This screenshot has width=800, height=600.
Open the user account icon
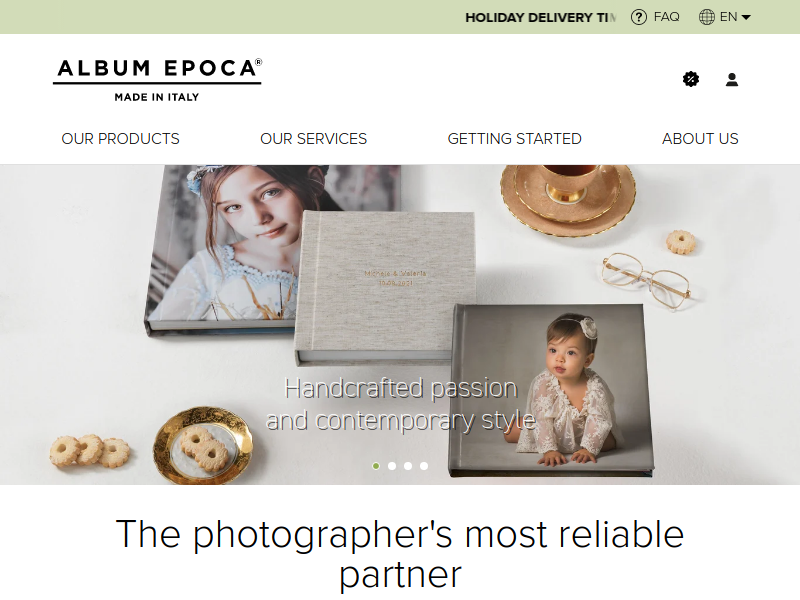(732, 80)
